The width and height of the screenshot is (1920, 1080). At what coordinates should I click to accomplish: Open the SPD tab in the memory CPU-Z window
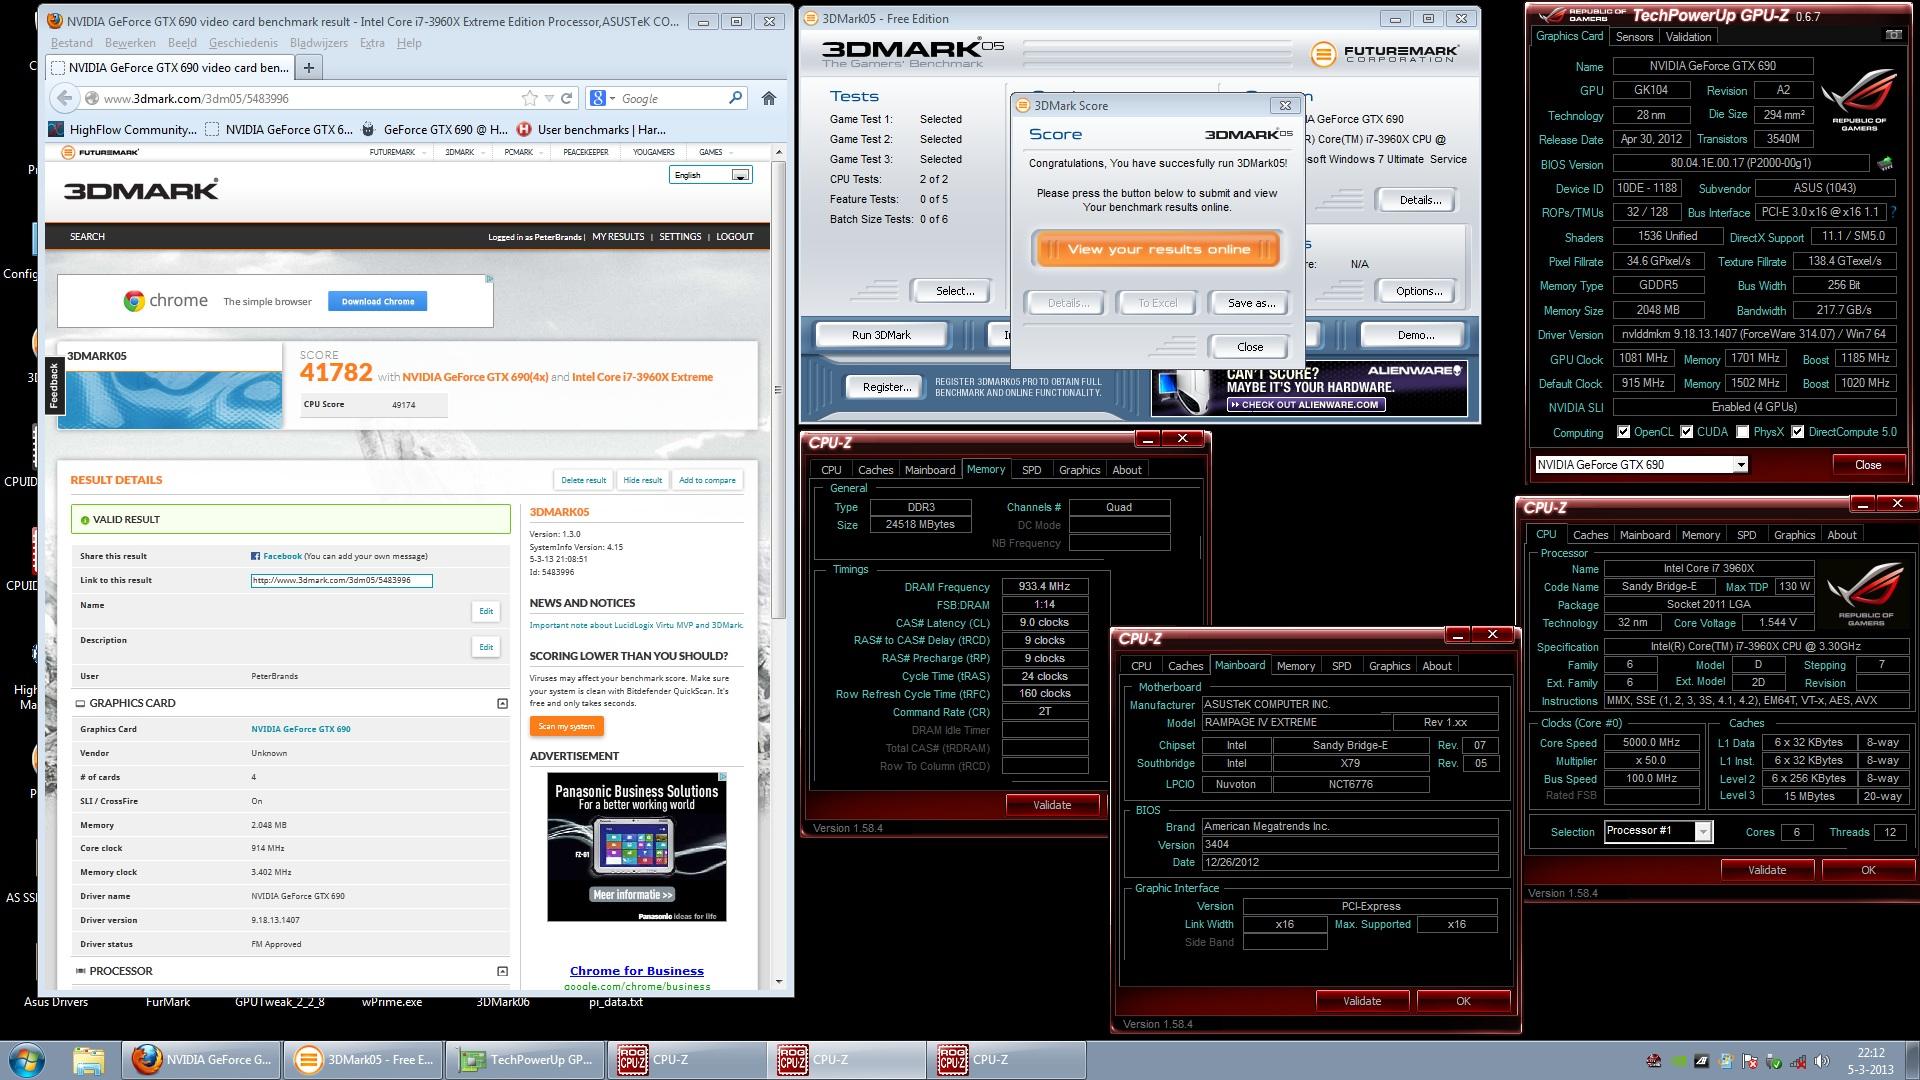(x=1031, y=470)
